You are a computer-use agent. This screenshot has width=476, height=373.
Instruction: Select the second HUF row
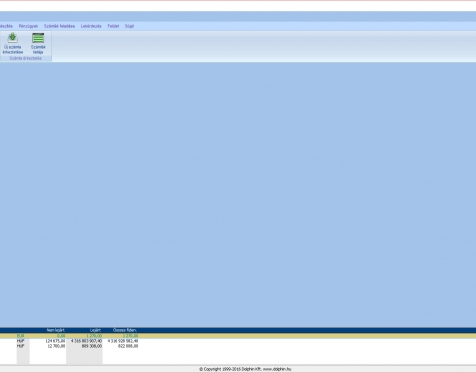(238, 346)
